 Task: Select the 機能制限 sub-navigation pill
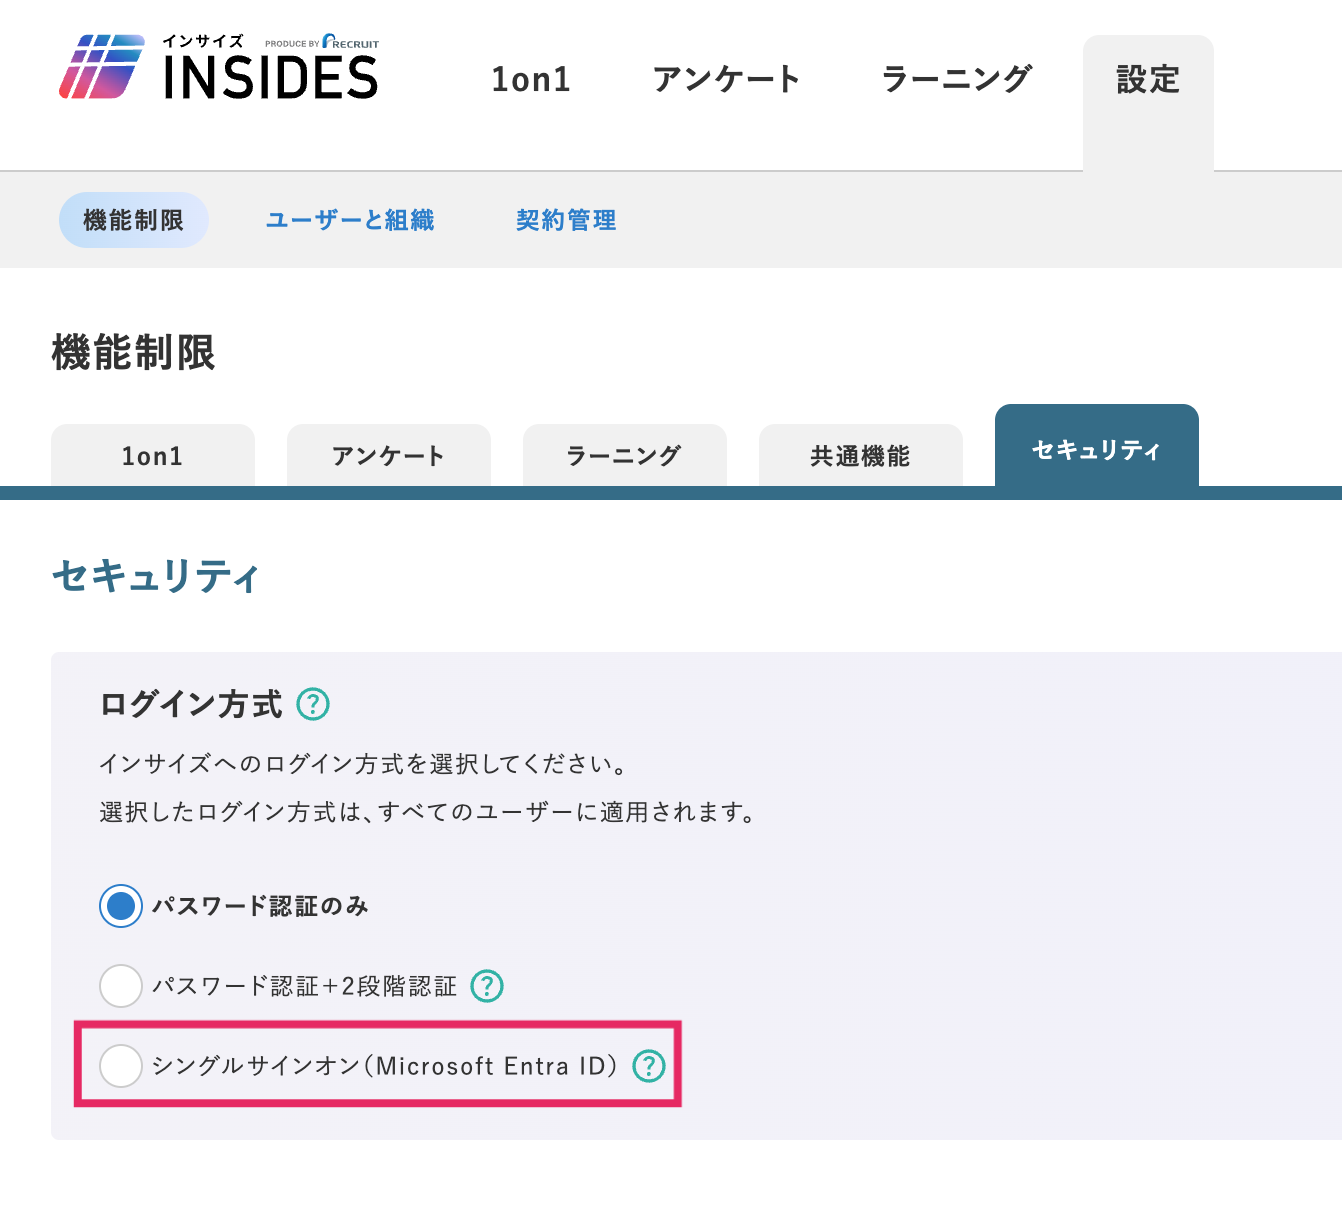tap(134, 220)
